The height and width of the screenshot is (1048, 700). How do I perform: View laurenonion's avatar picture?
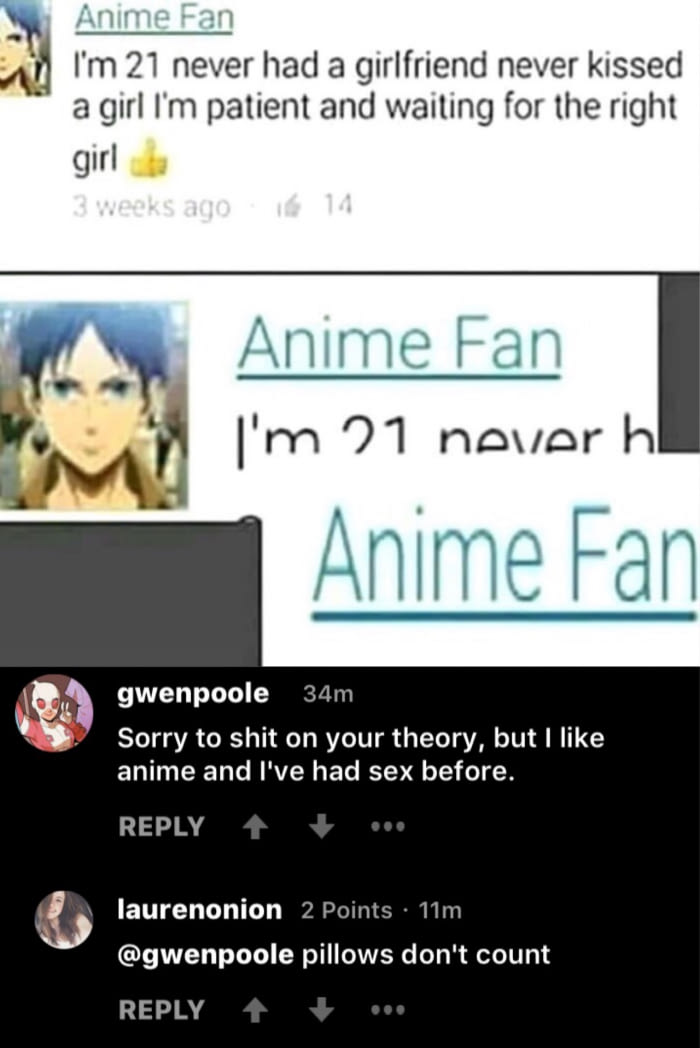pos(64,920)
